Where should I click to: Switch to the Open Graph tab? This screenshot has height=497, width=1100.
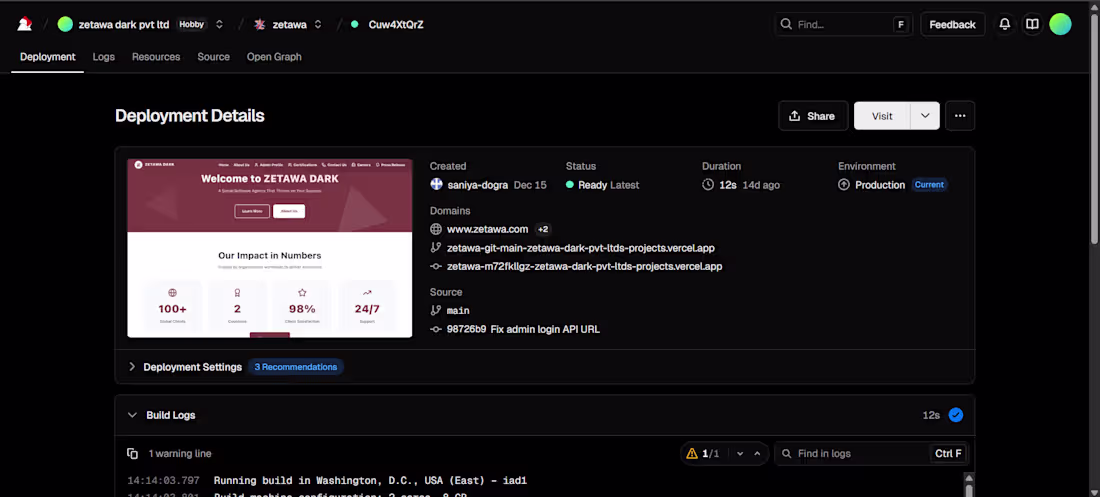click(274, 57)
